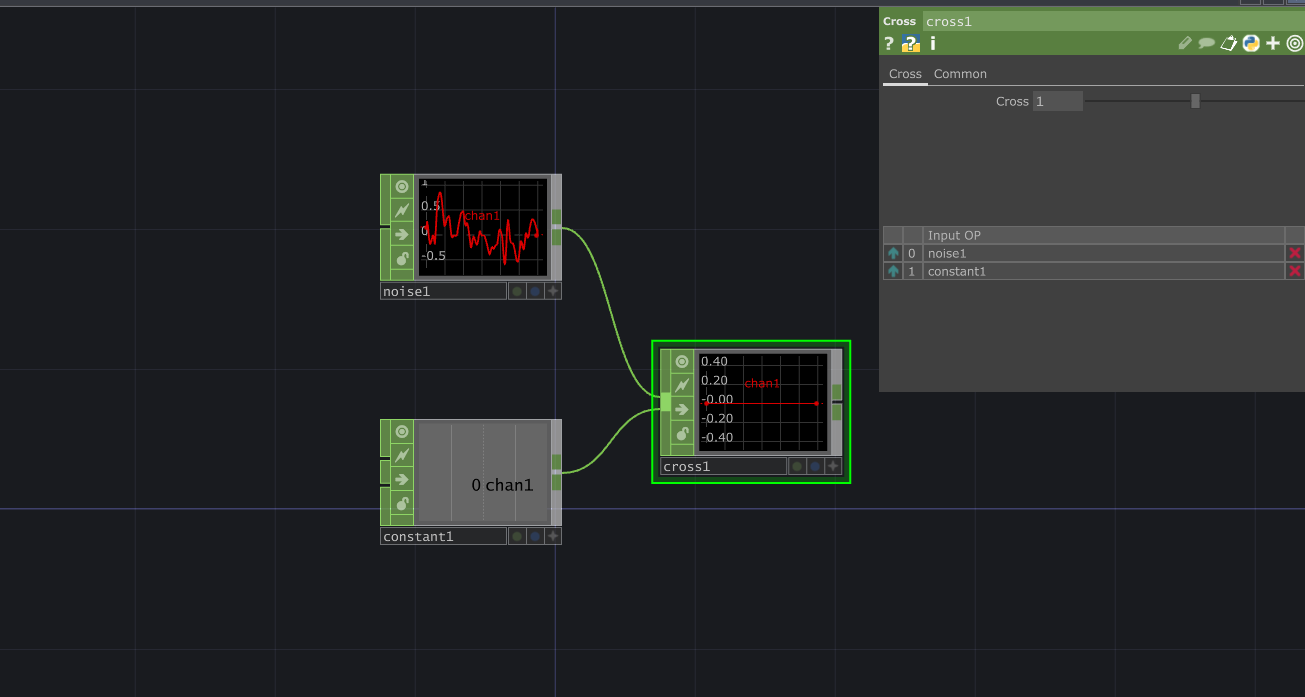Toggle lock flag on cross1 node
The height and width of the screenshot is (697, 1305).
(x=682, y=434)
